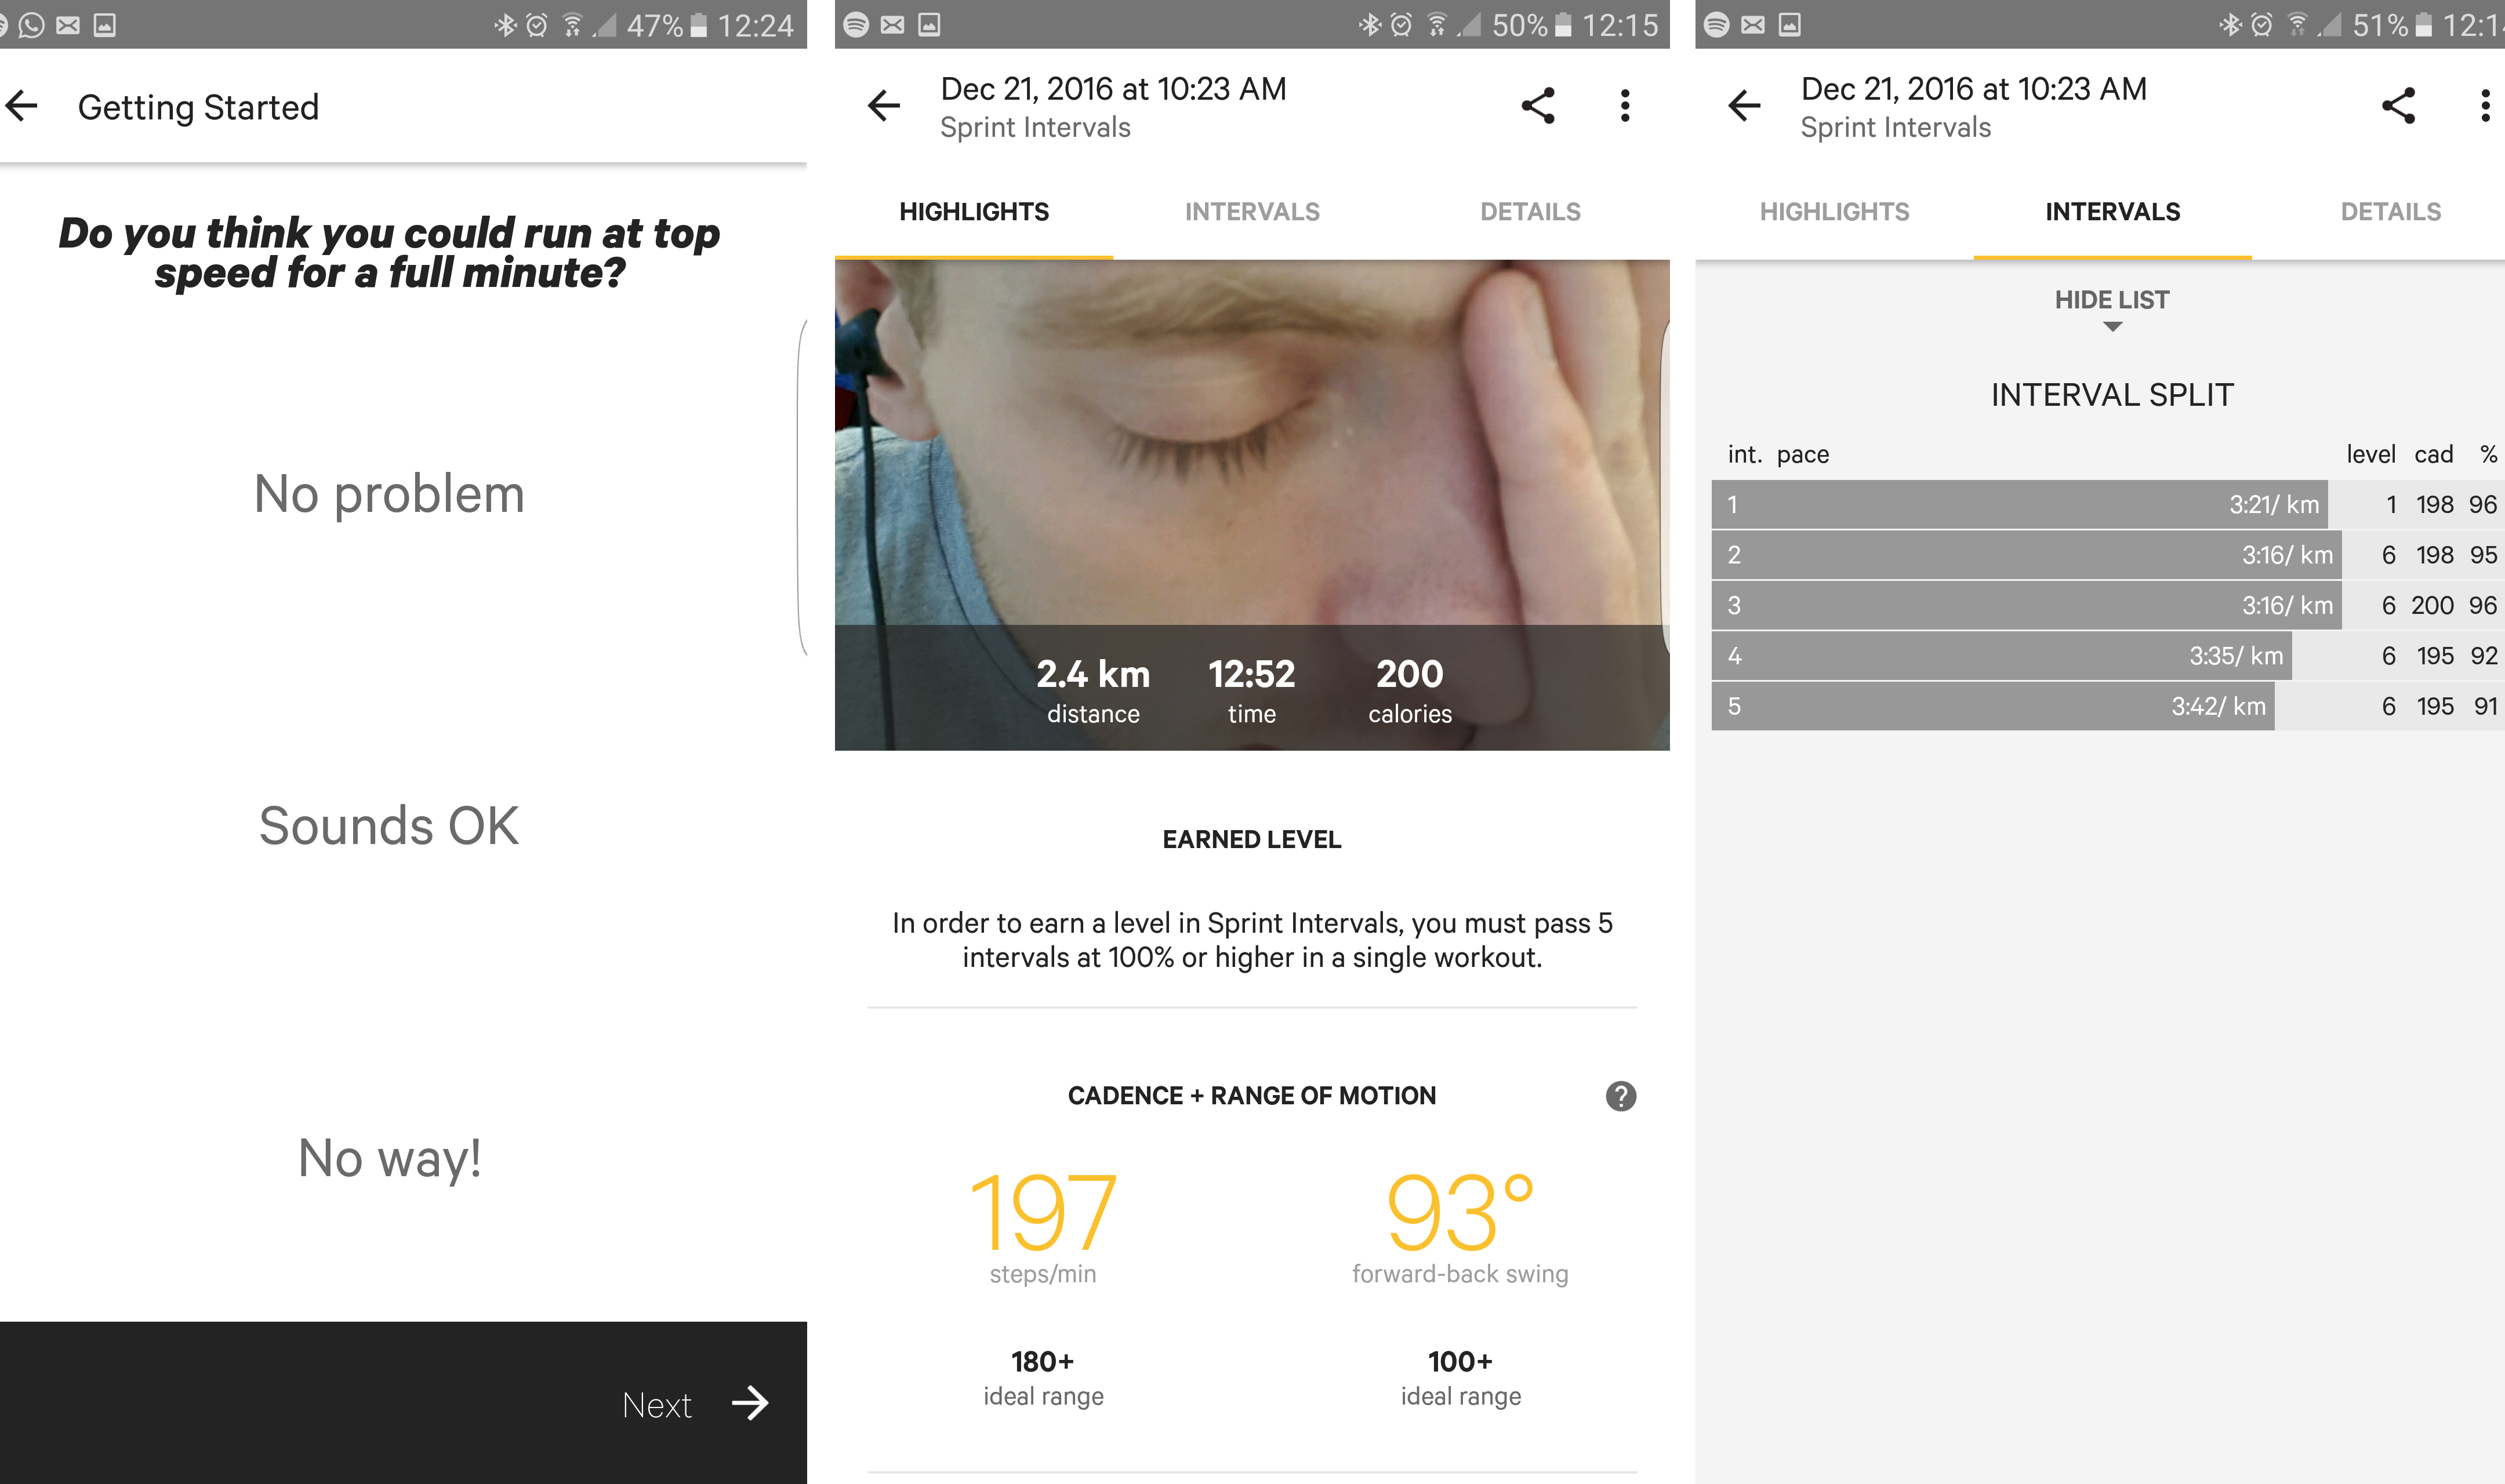
Task: Tap the HIDE LIST dropdown triangle
Action: [2112, 327]
